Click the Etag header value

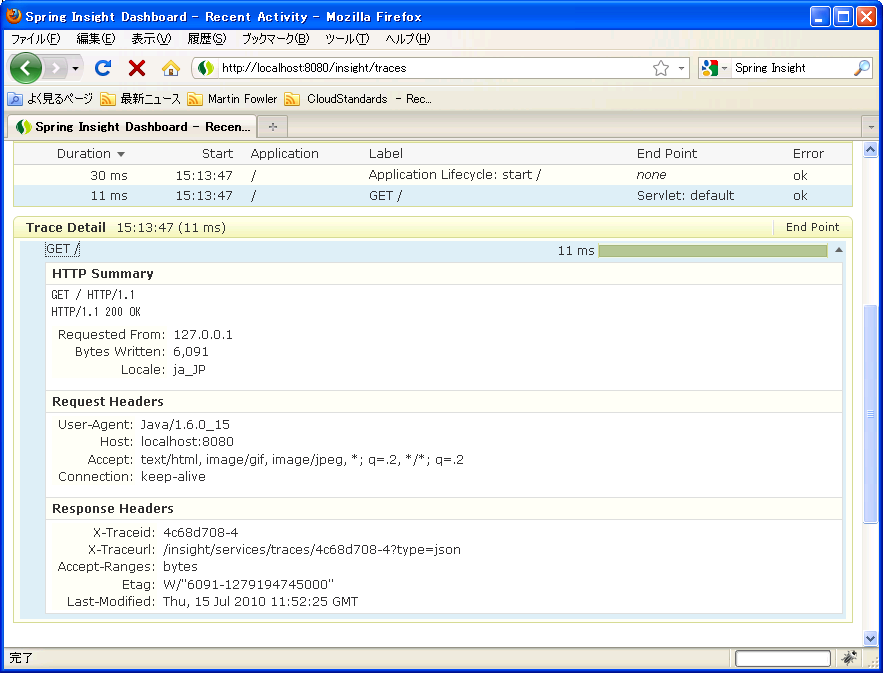[248, 585]
